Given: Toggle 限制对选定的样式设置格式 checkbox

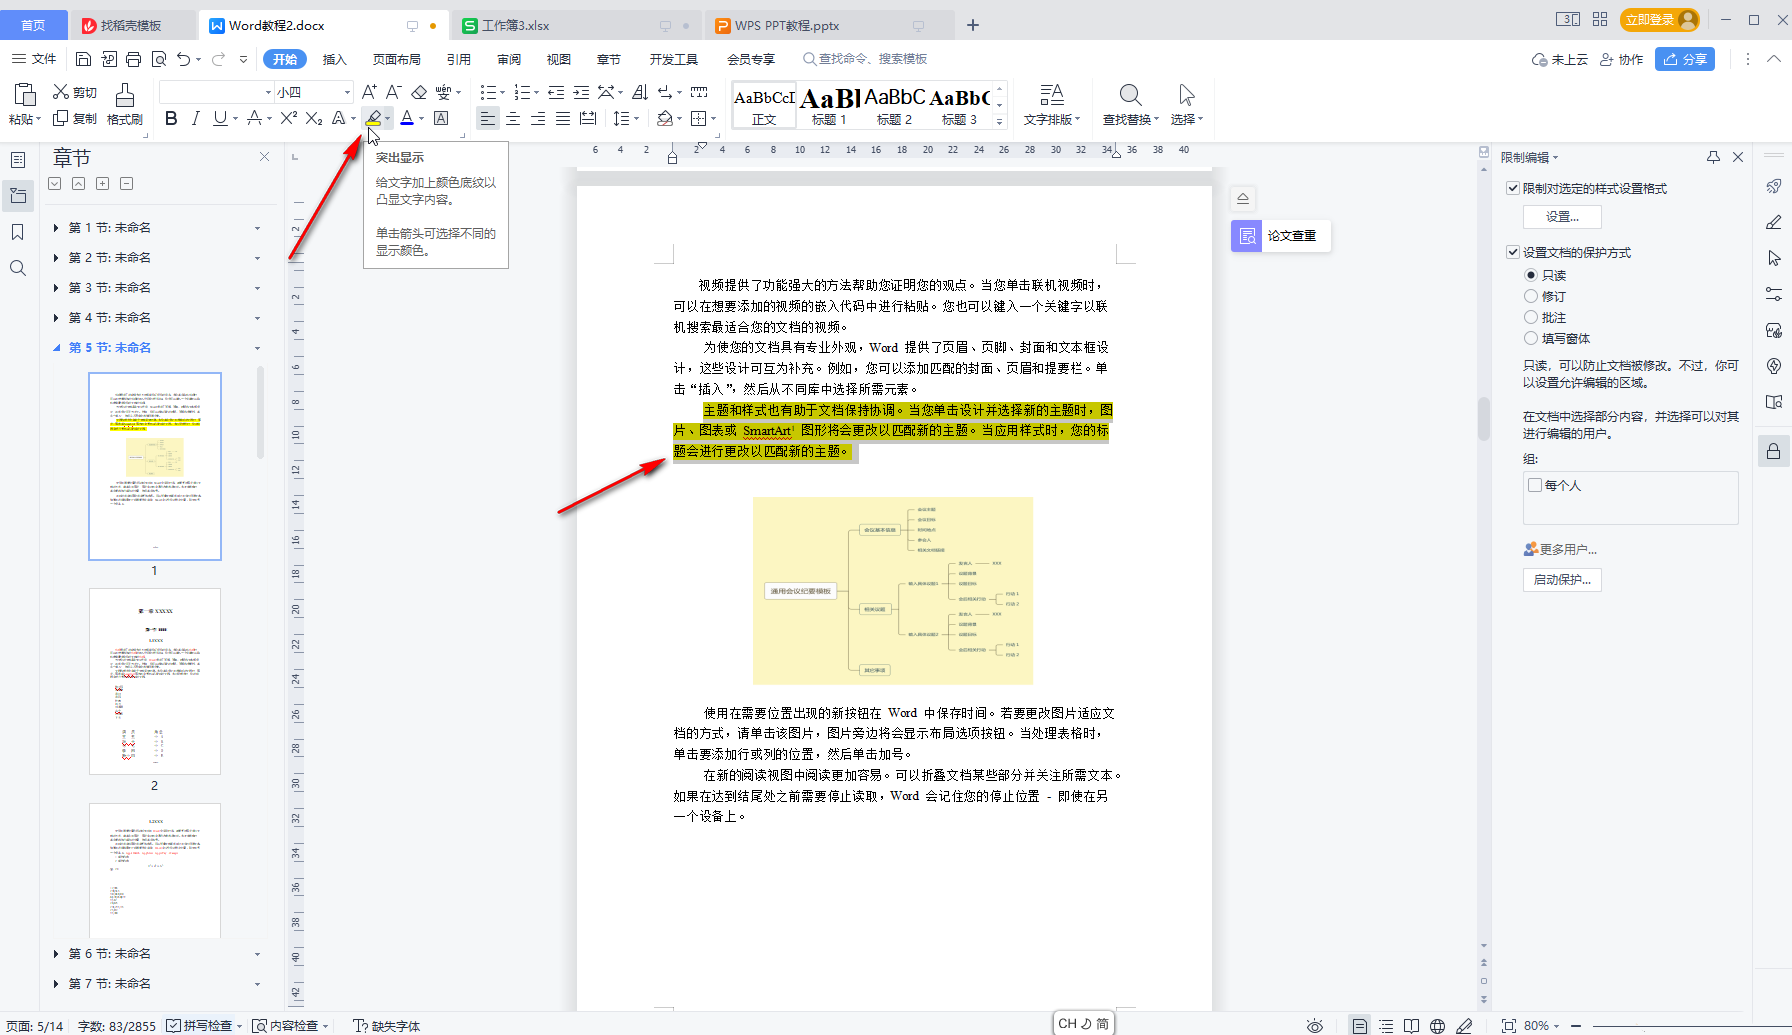Looking at the screenshot, I should [1513, 188].
